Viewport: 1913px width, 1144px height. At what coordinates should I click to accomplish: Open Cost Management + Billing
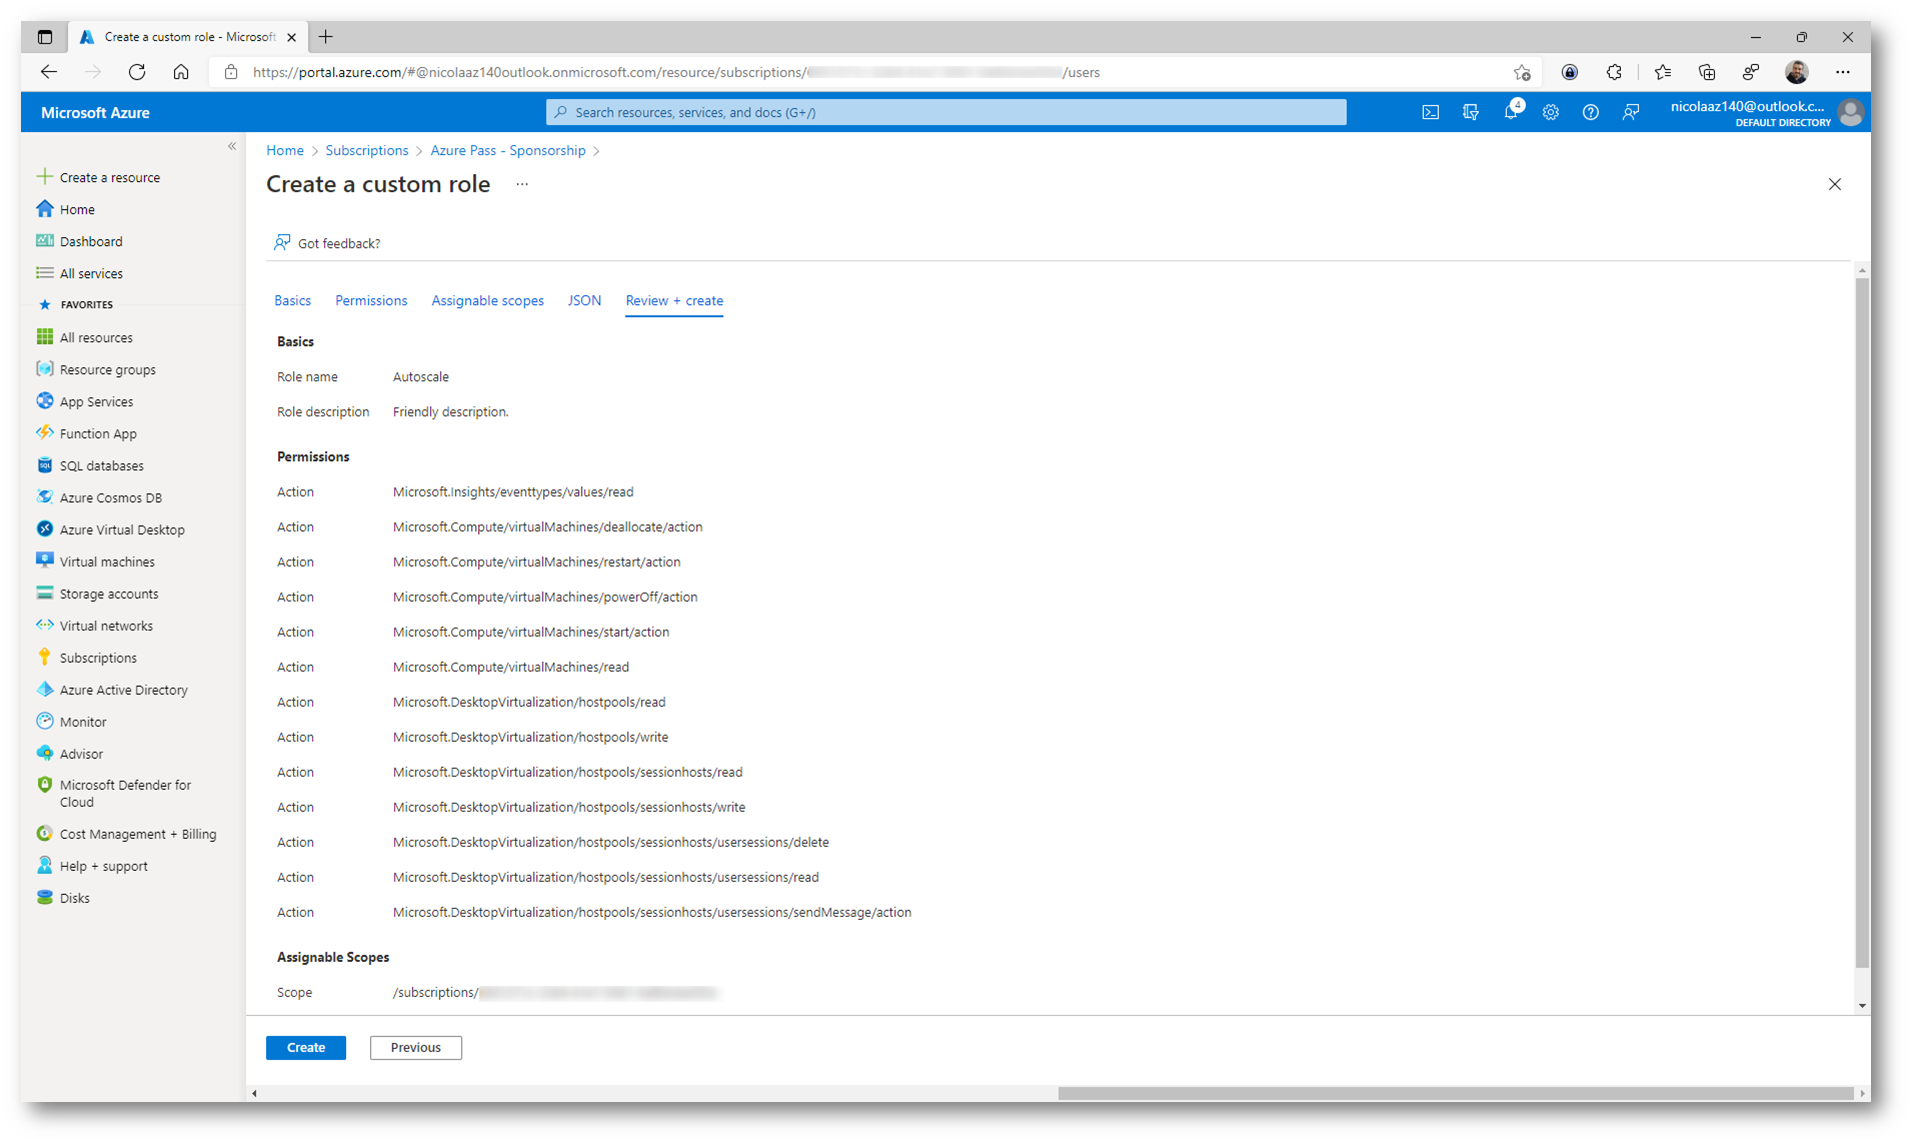click(137, 833)
